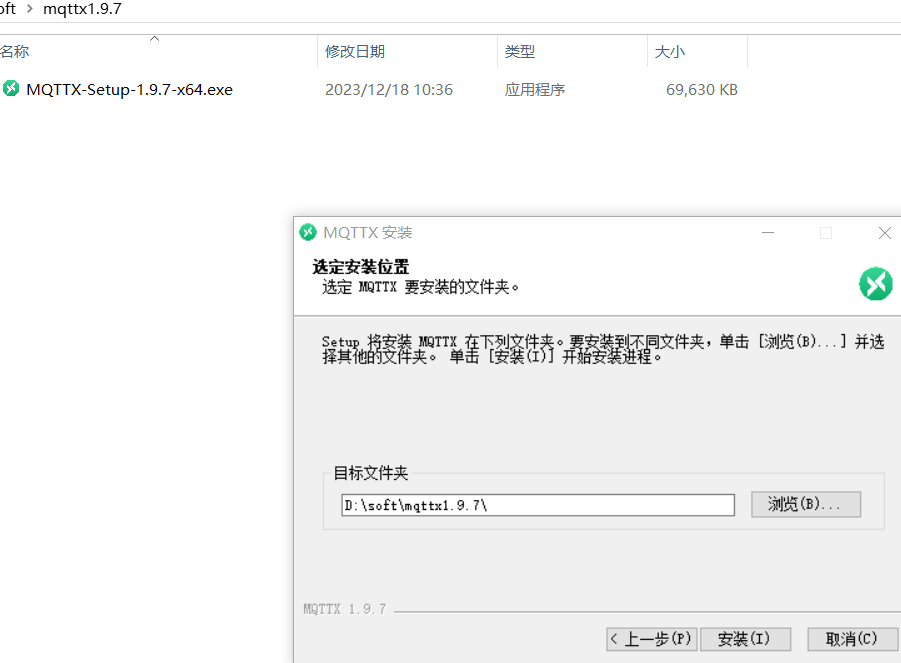The image size is (901, 663).
Task: Click the MQTTX-Setup-1.9.7-x64.exe file icon
Action: (x=11, y=89)
